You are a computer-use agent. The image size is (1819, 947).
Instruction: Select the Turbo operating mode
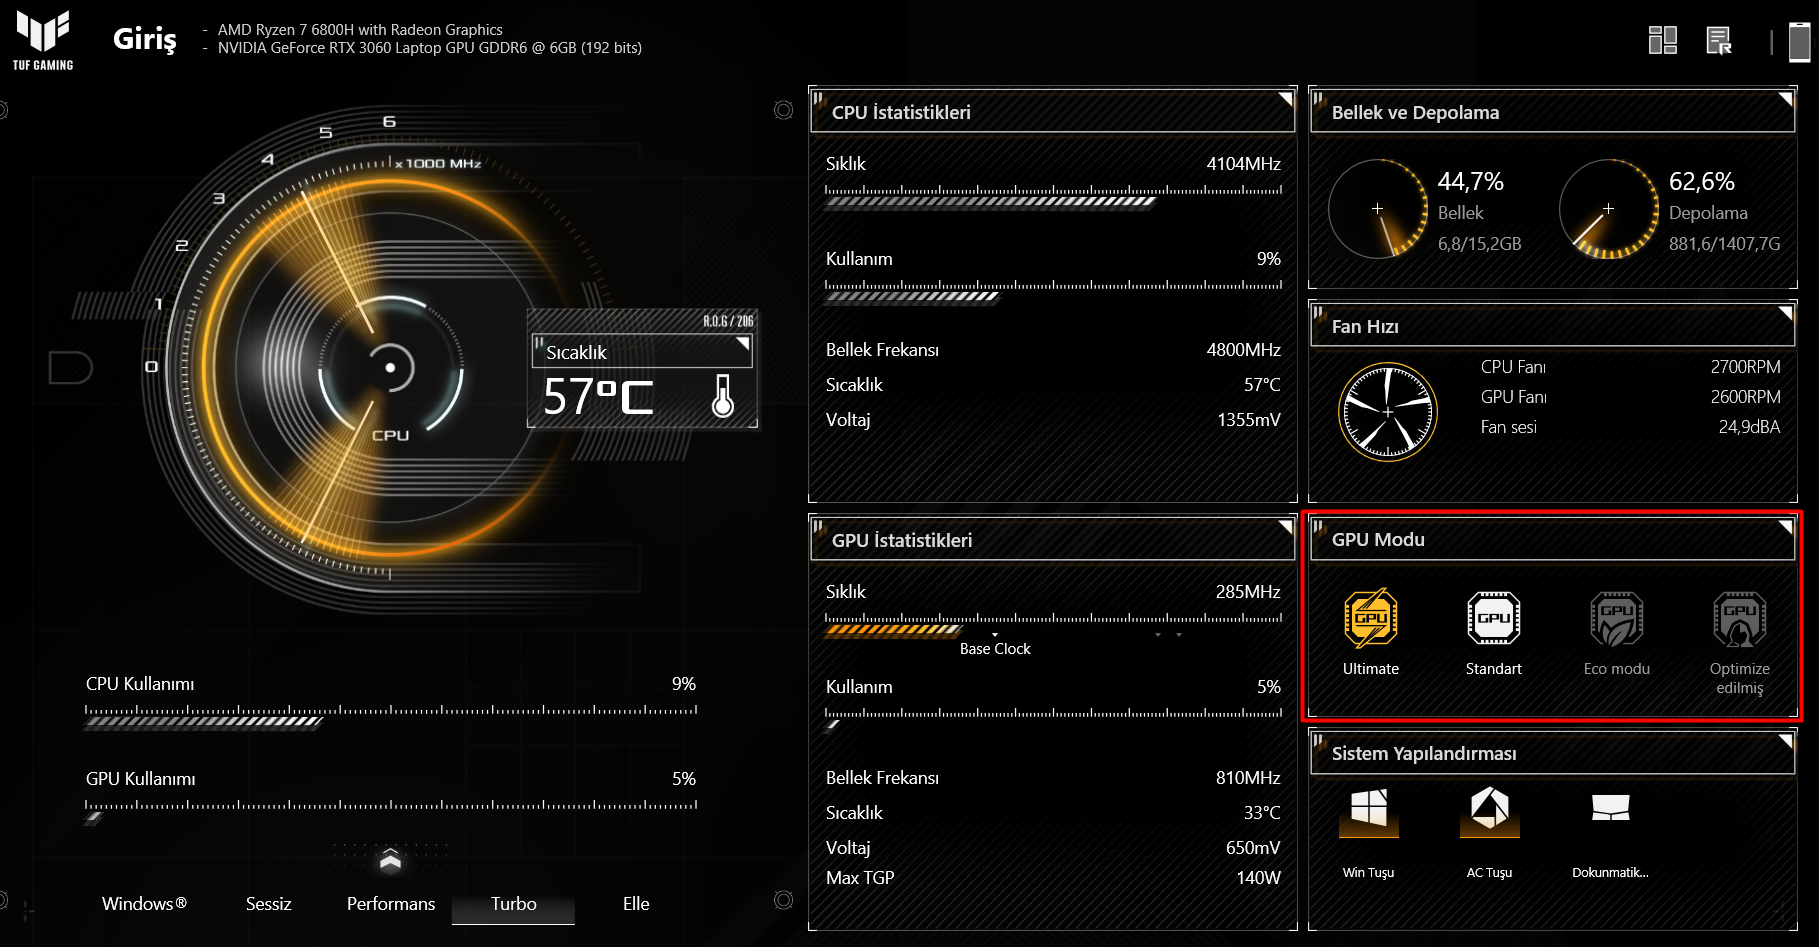[514, 904]
